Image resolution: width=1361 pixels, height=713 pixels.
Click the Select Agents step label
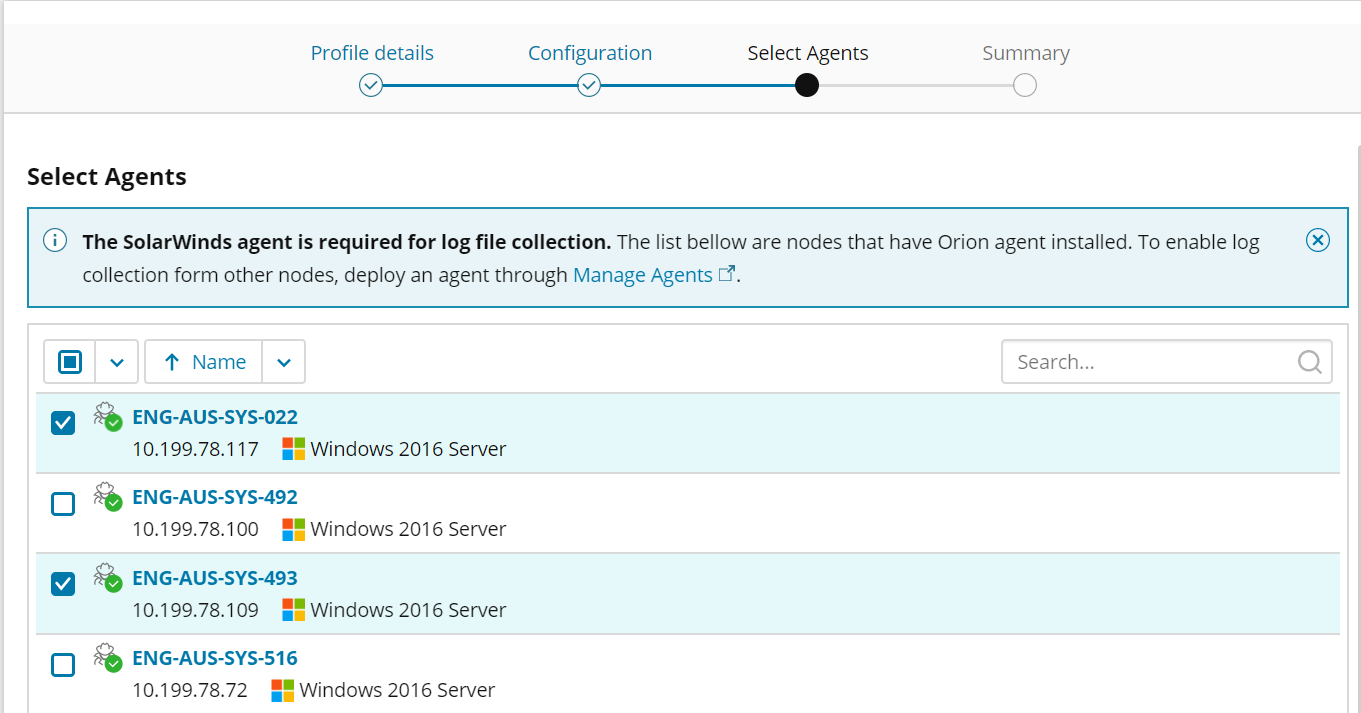808,53
